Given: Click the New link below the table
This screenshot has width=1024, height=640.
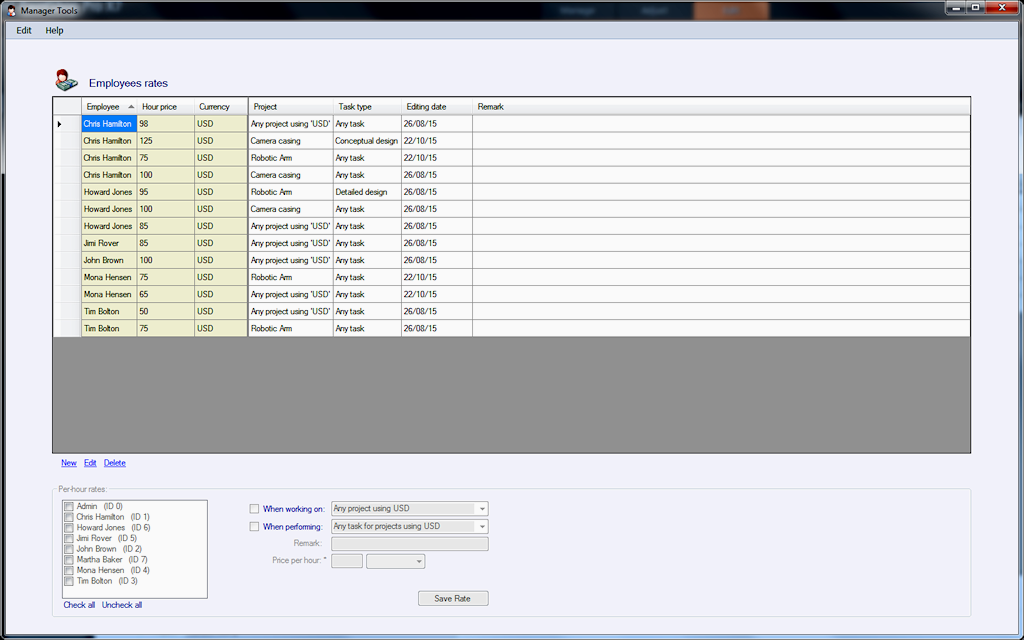Looking at the screenshot, I should coord(68,463).
